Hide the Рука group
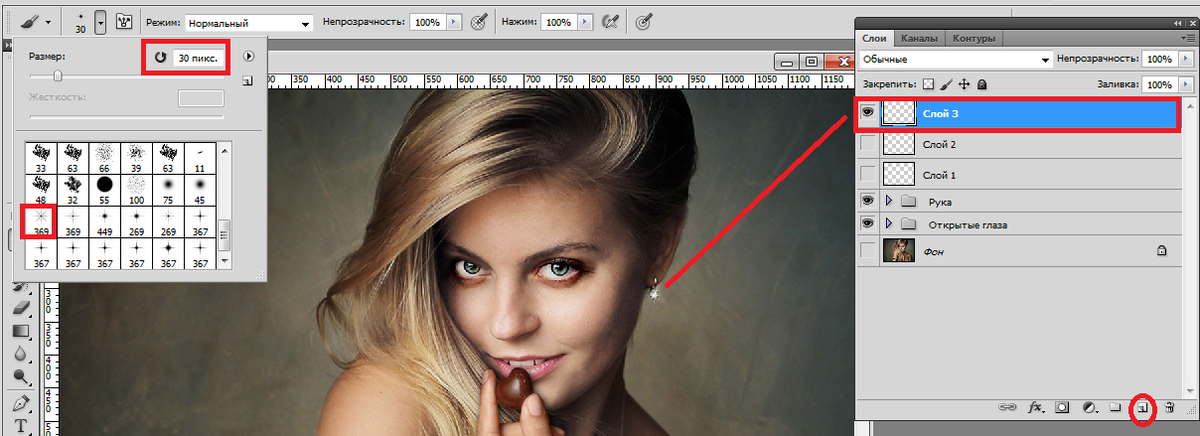Viewport: 1200px width, 436px height. click(867, 201)
